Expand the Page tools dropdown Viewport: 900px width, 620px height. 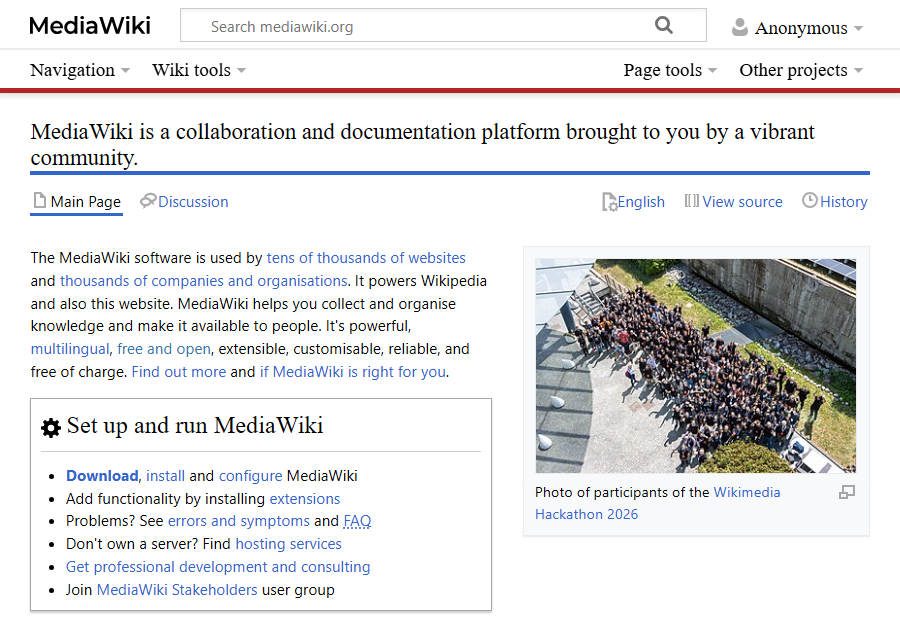[x=670, y=70]
